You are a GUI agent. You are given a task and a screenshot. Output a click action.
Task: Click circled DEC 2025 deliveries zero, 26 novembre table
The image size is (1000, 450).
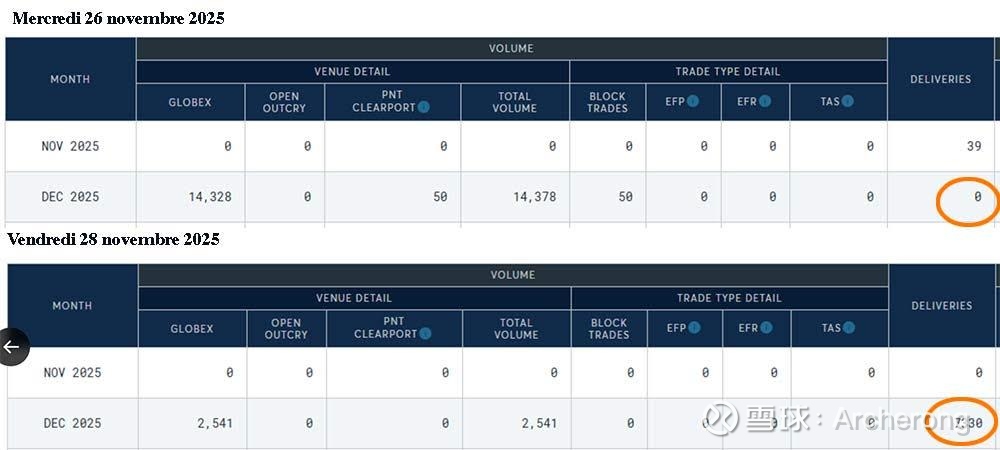coord(977,197)
